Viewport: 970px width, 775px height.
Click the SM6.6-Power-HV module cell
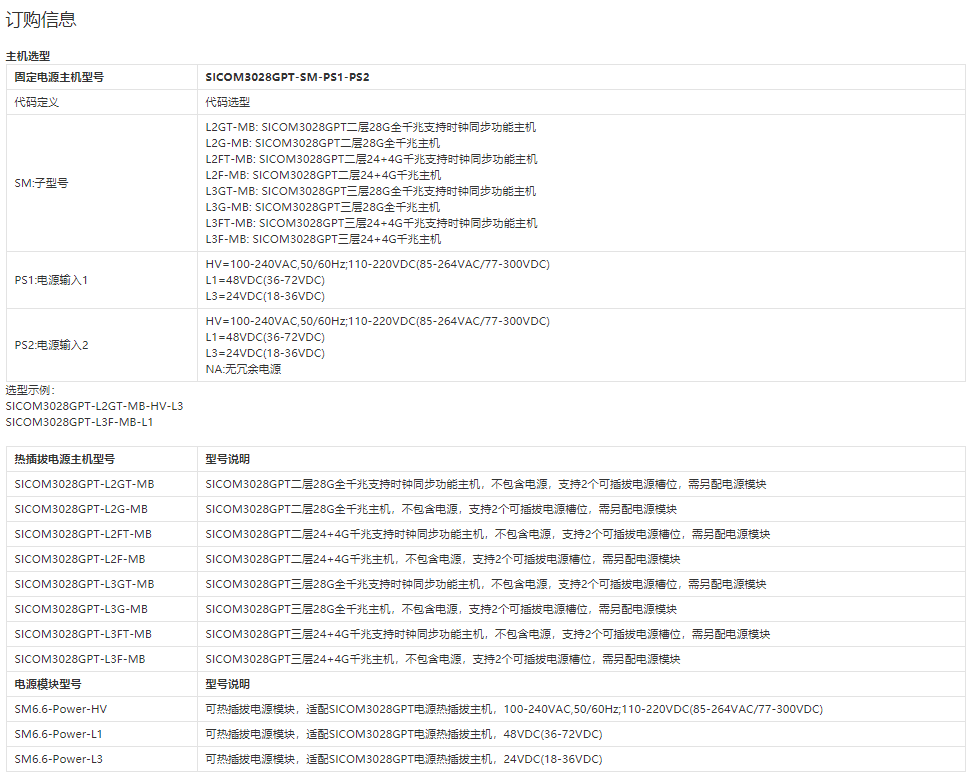61,709
